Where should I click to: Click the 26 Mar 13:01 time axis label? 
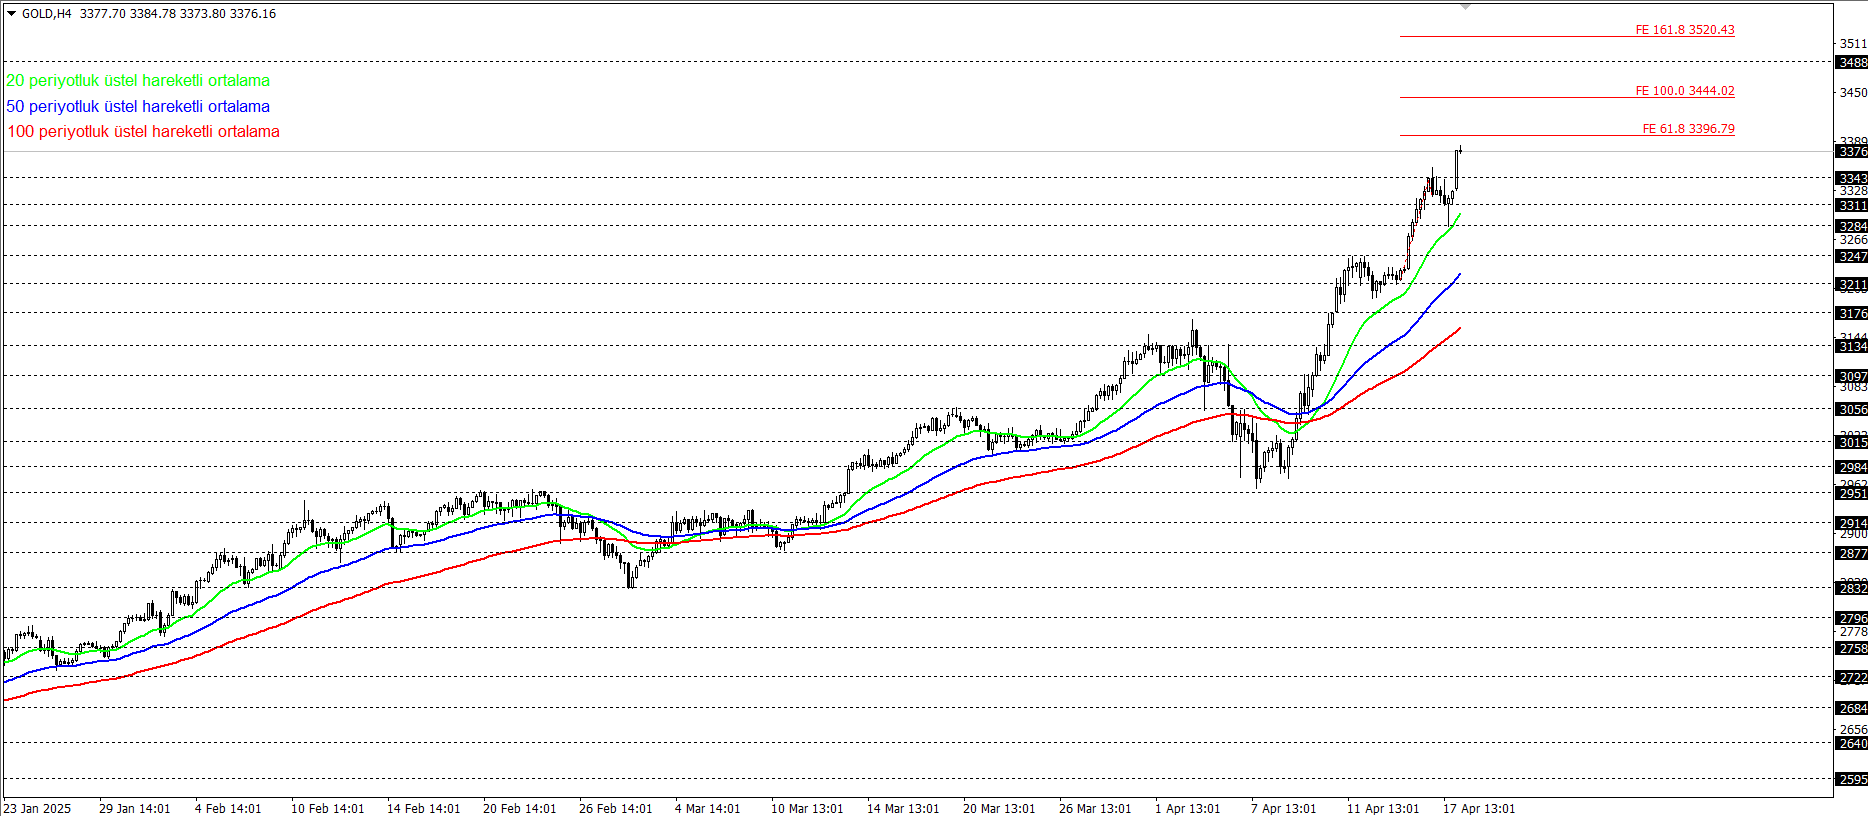[1095, 809]
